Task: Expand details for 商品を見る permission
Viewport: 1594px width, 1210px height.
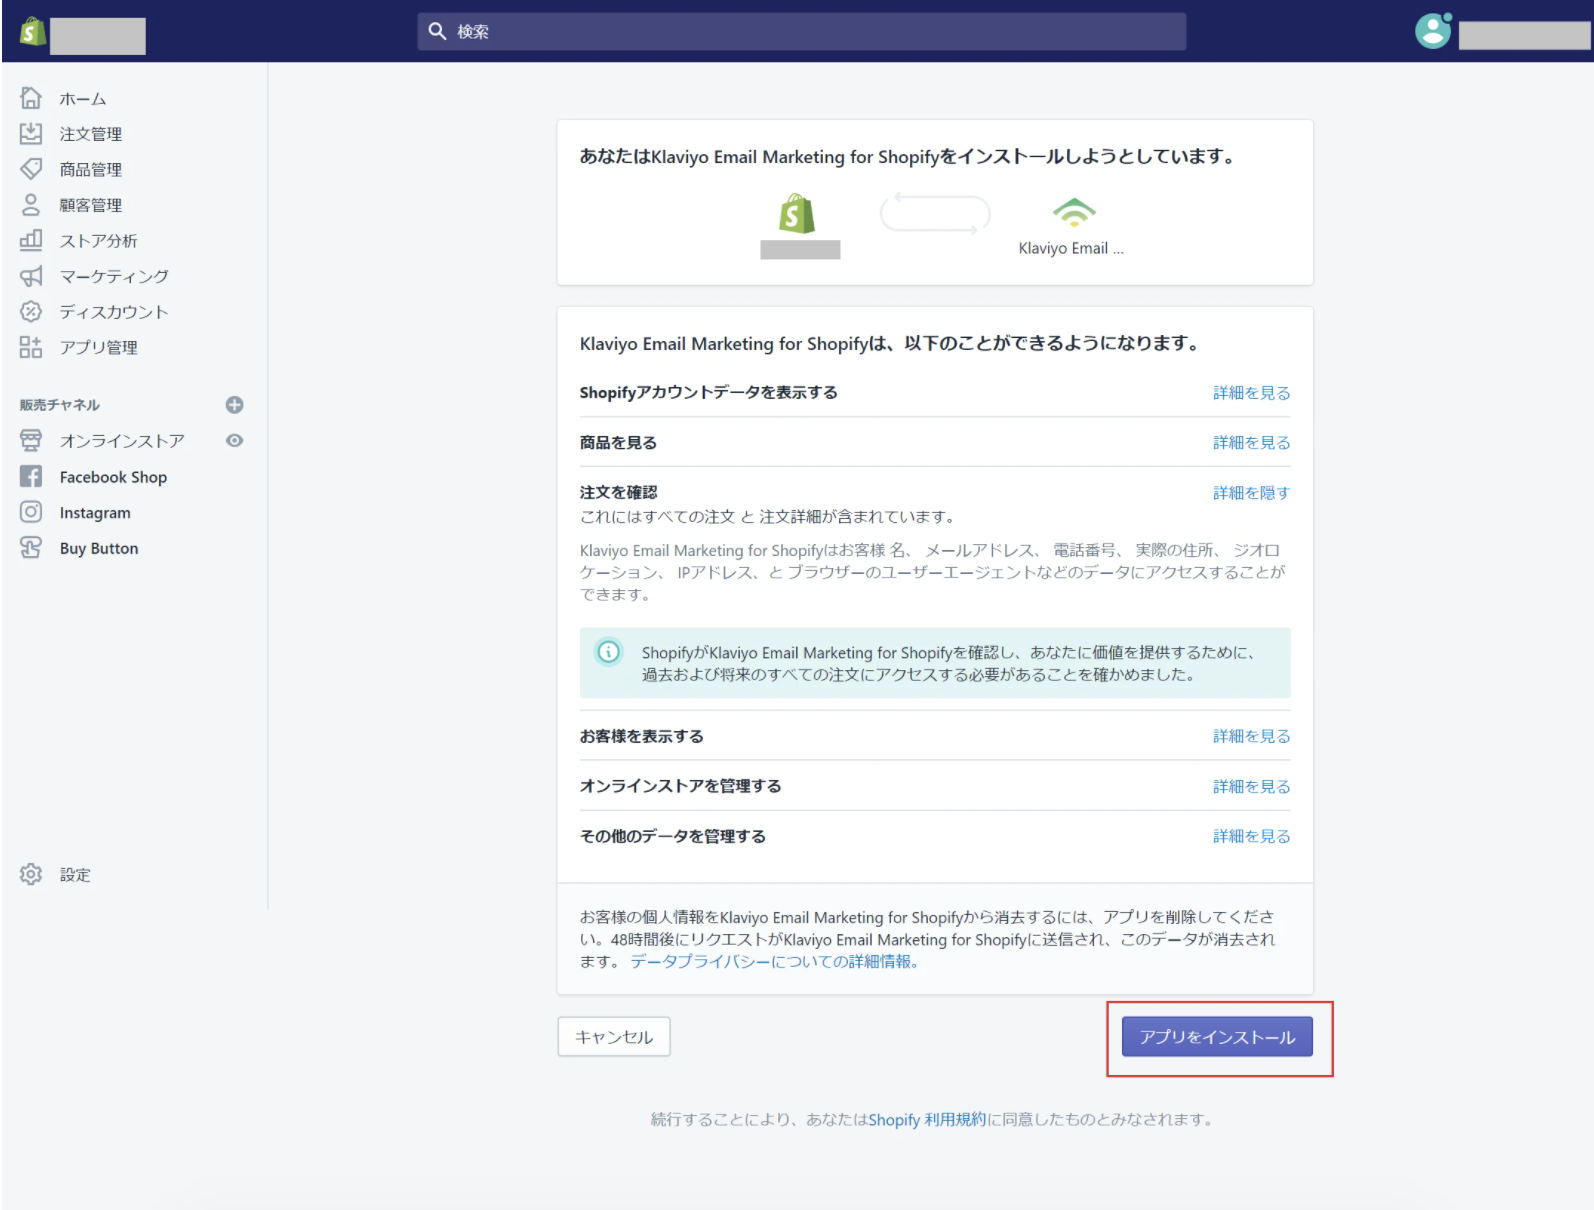Action: tap(1251, 443)
